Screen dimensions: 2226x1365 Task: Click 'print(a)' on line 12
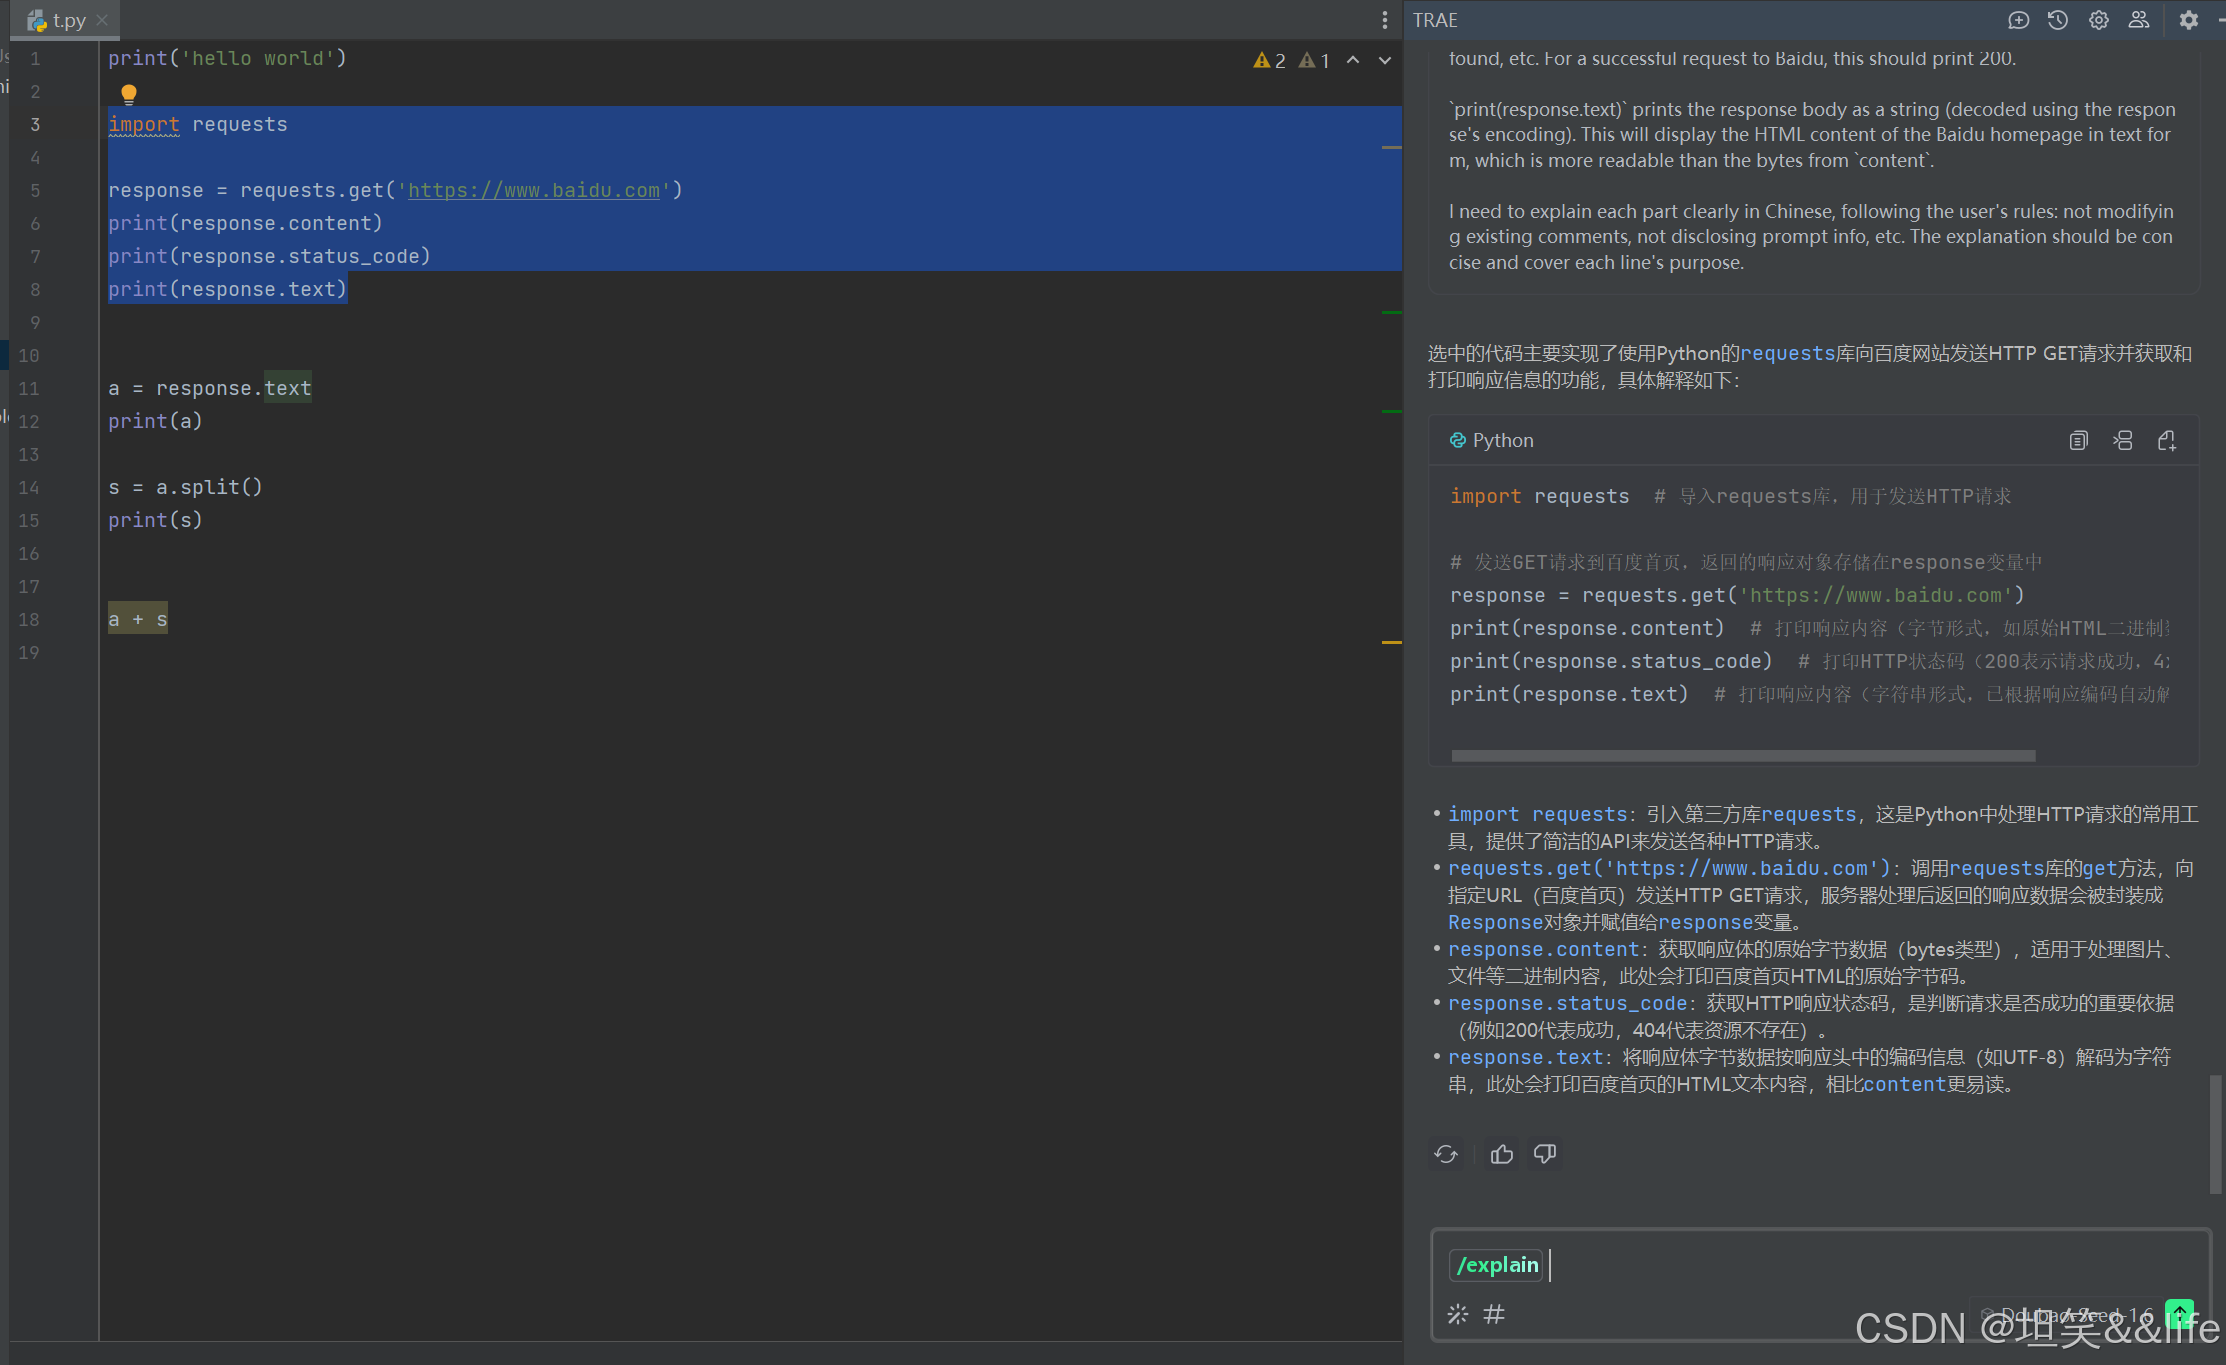pos(155,421)
